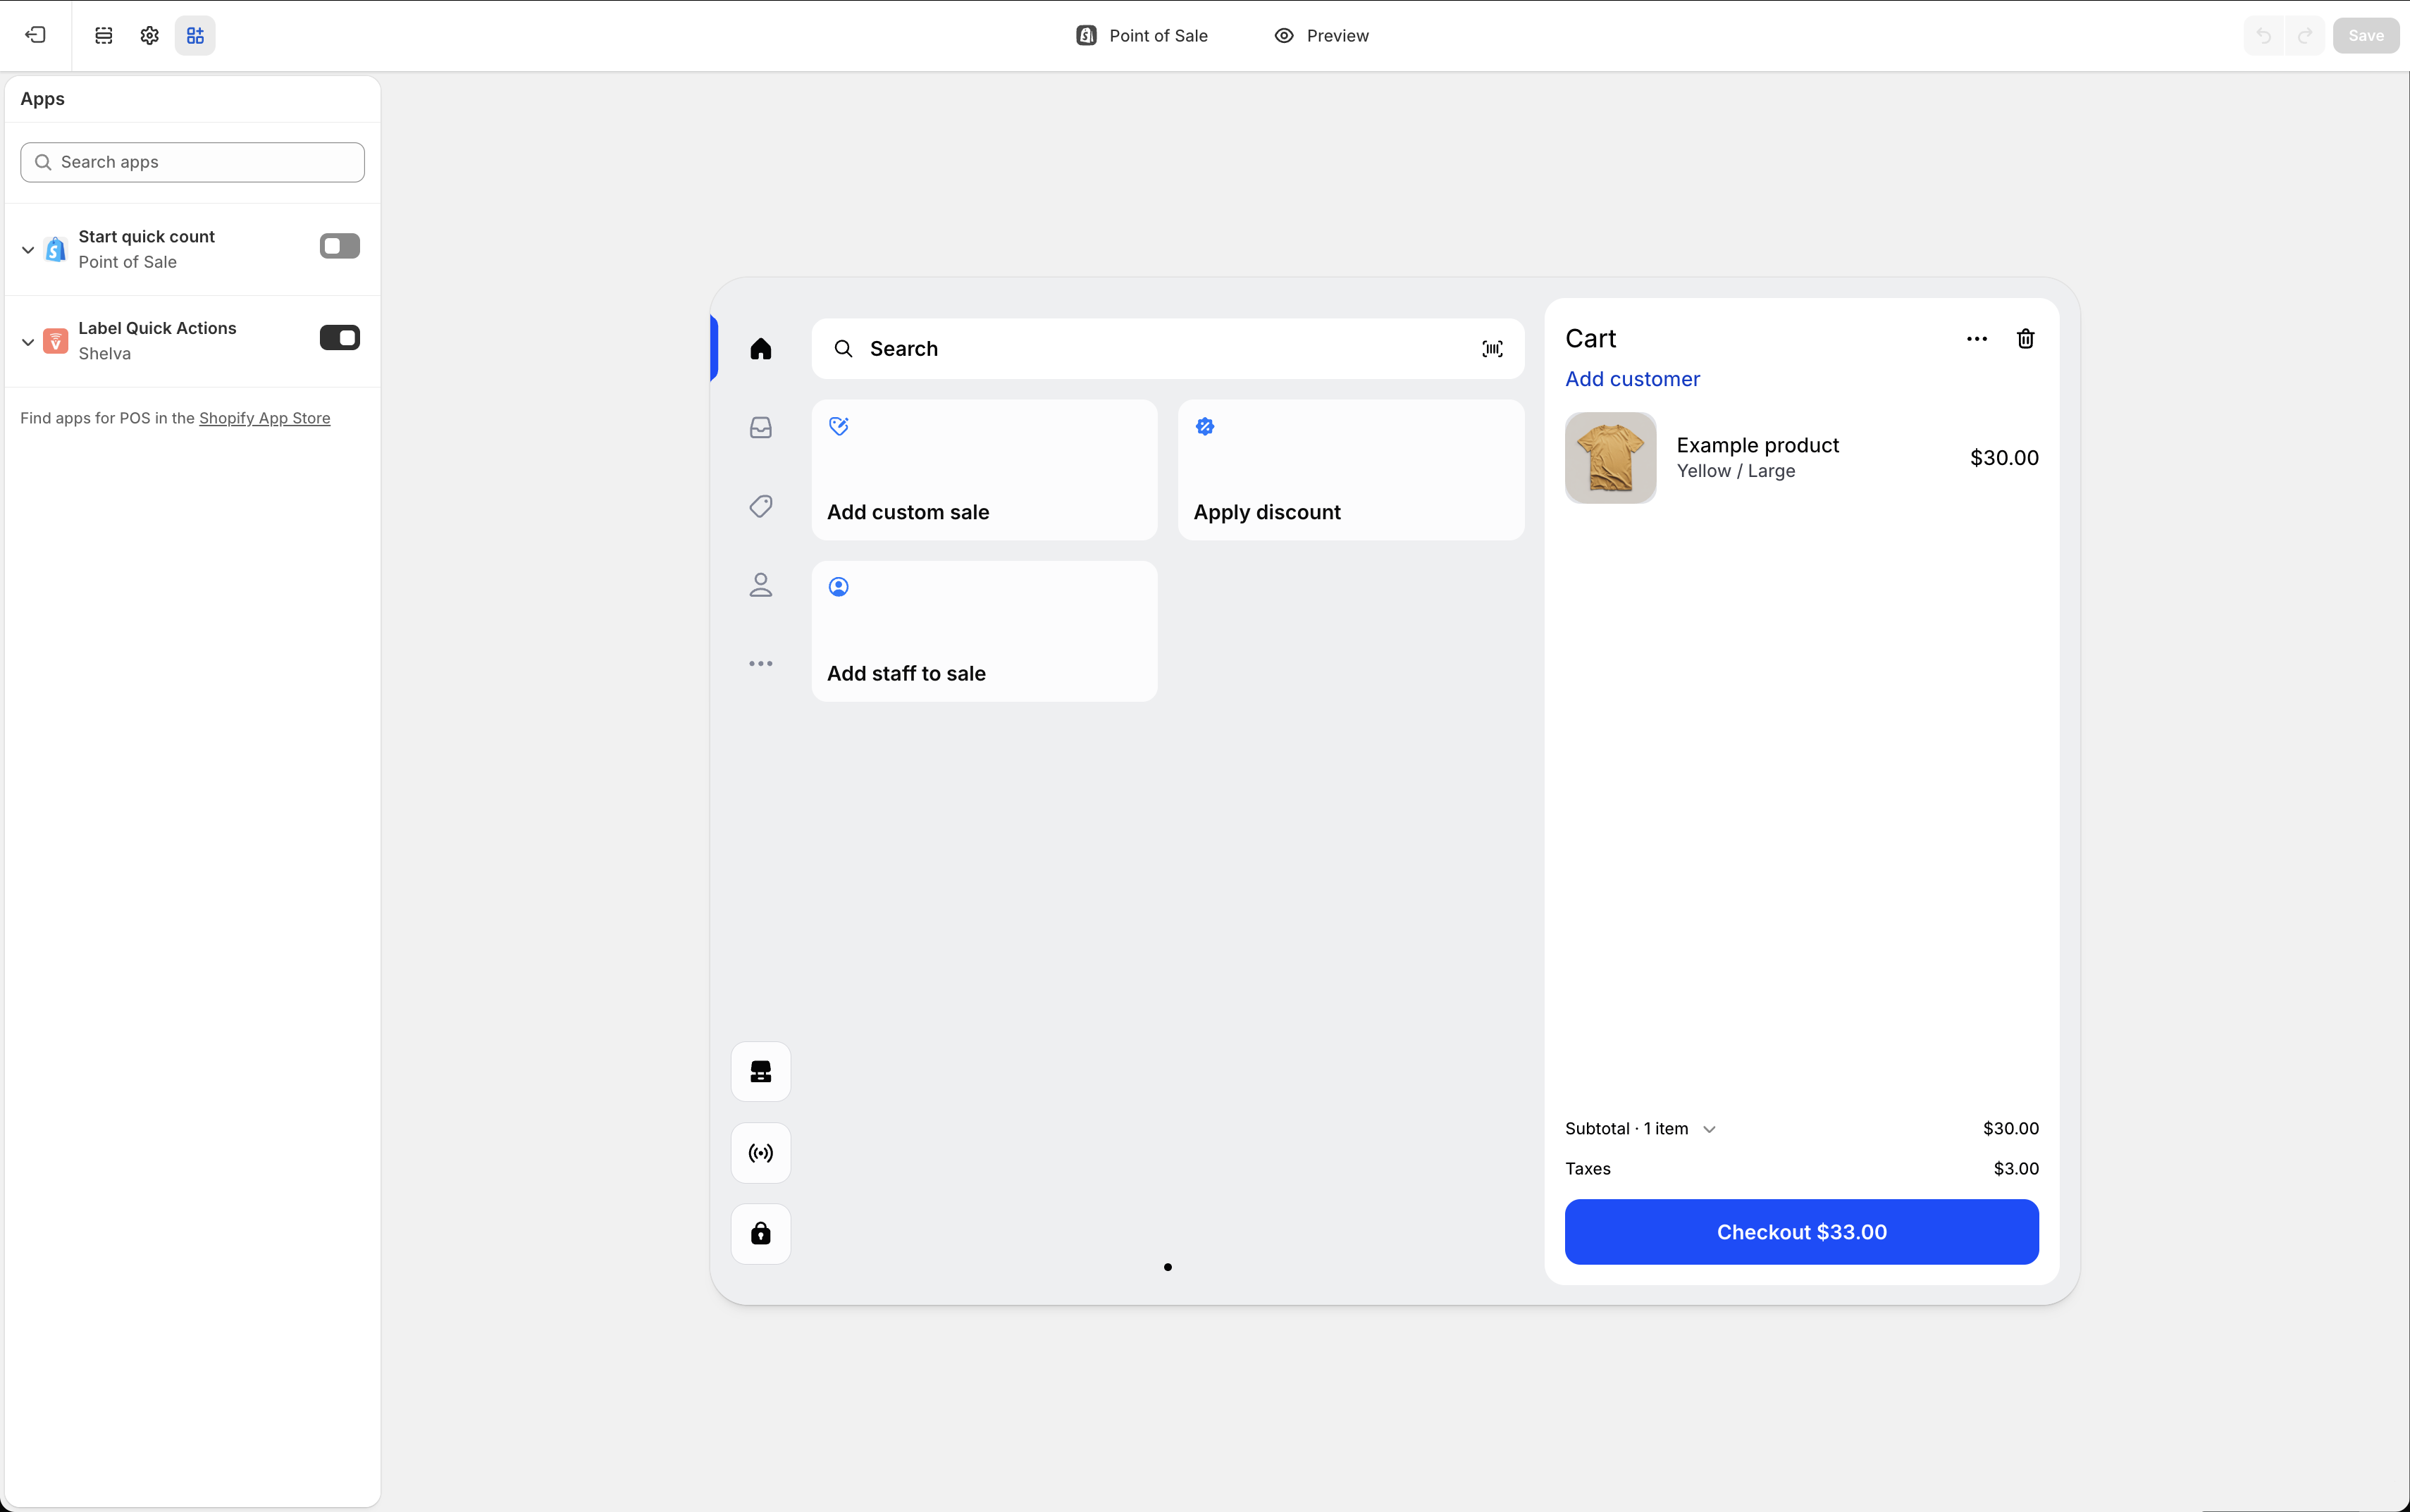
Task: Open the Shopify App Store link
Action: [x=264, y=418]
